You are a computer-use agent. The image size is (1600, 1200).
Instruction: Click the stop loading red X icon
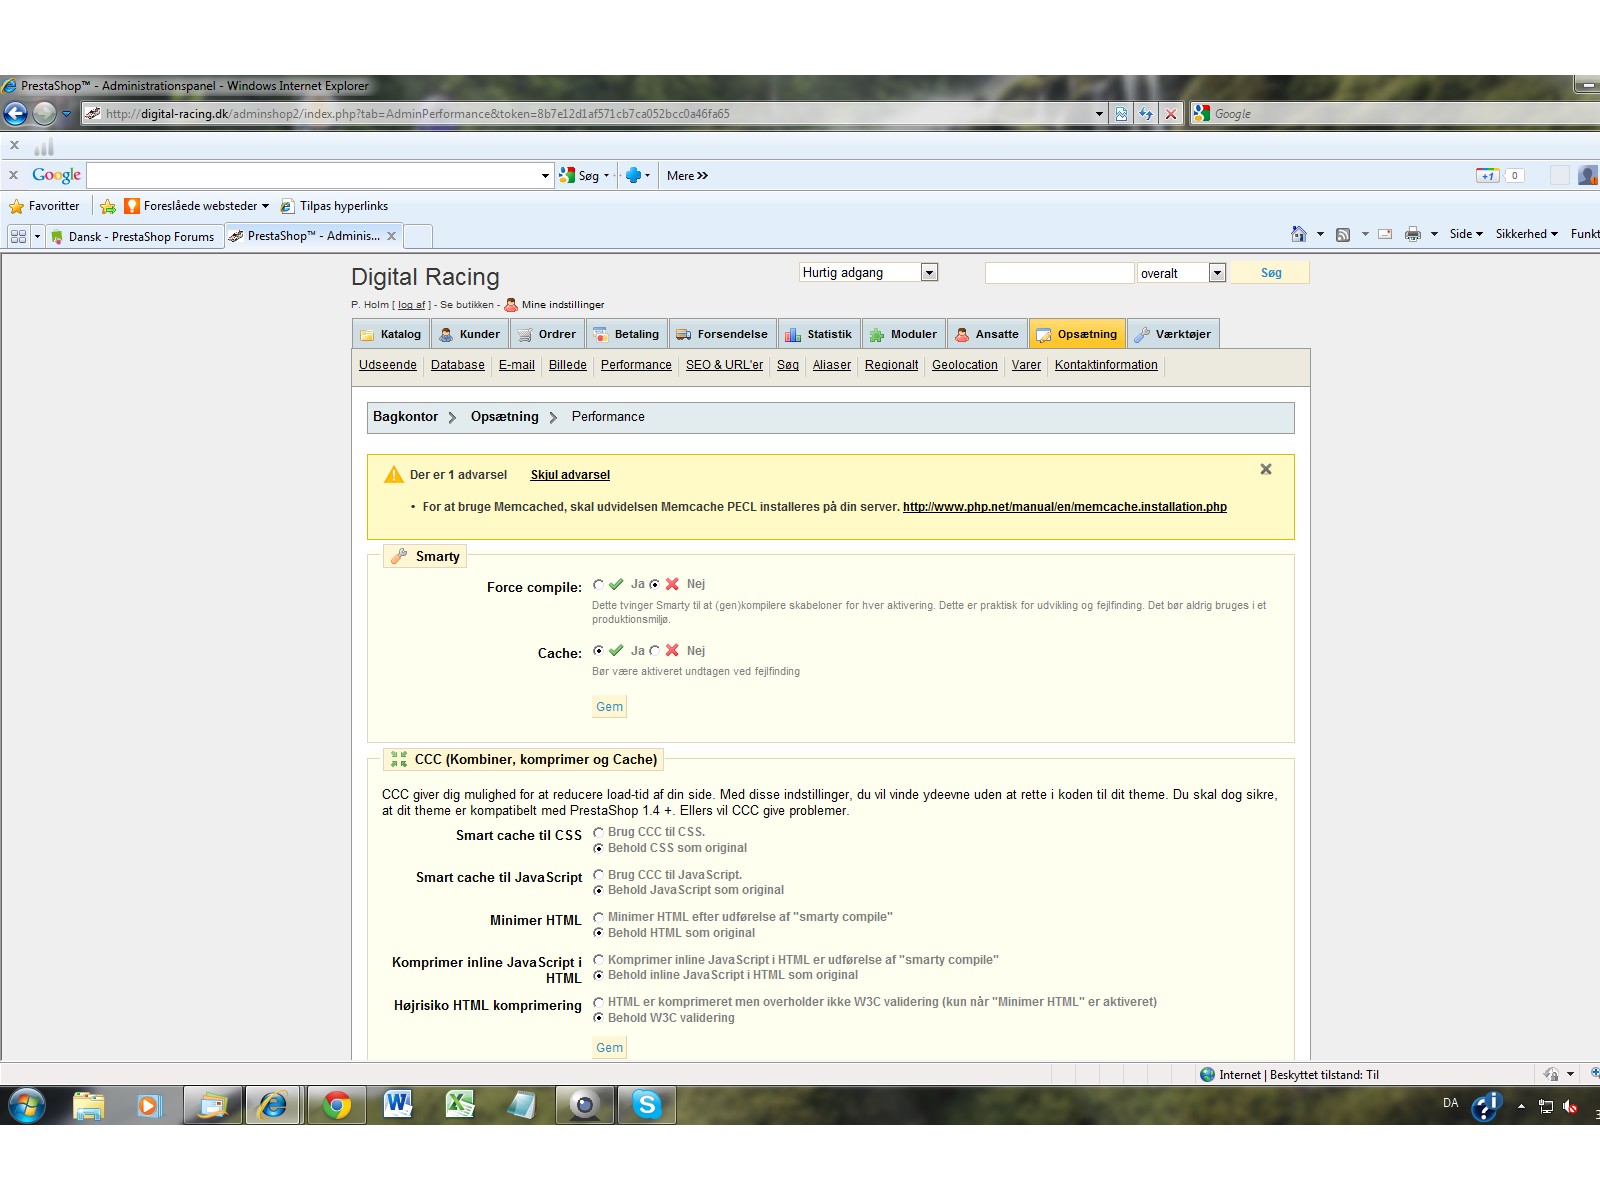click(1171, 114)
